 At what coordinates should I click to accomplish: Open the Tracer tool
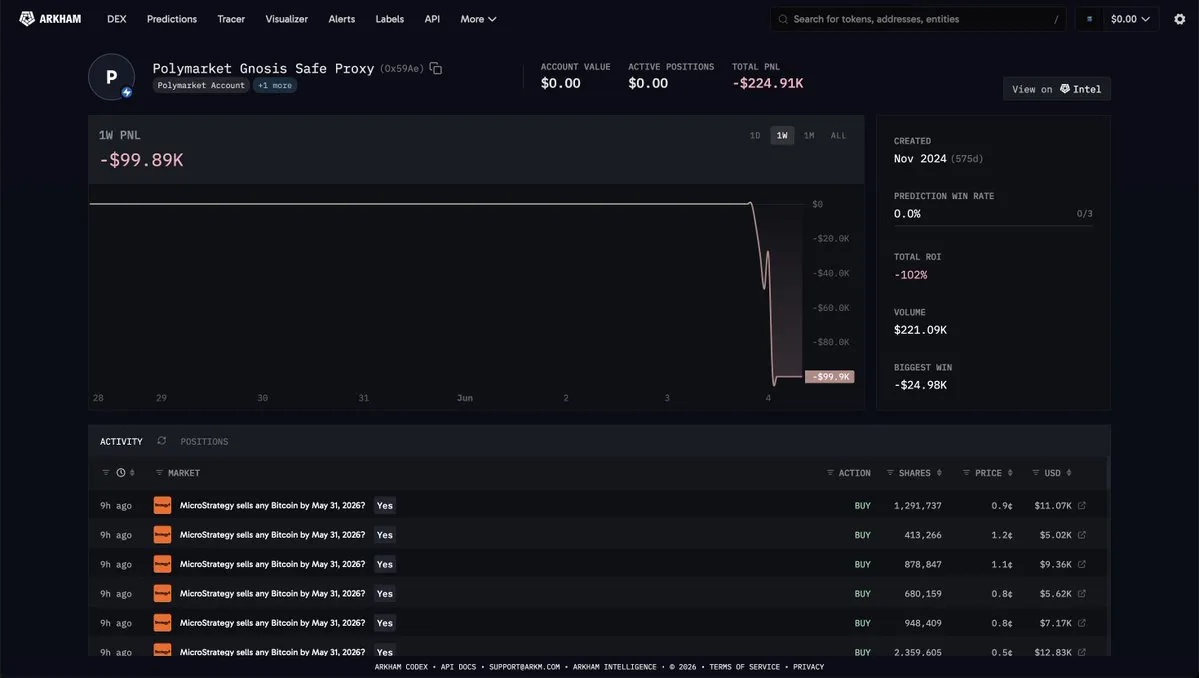(231, 19)
